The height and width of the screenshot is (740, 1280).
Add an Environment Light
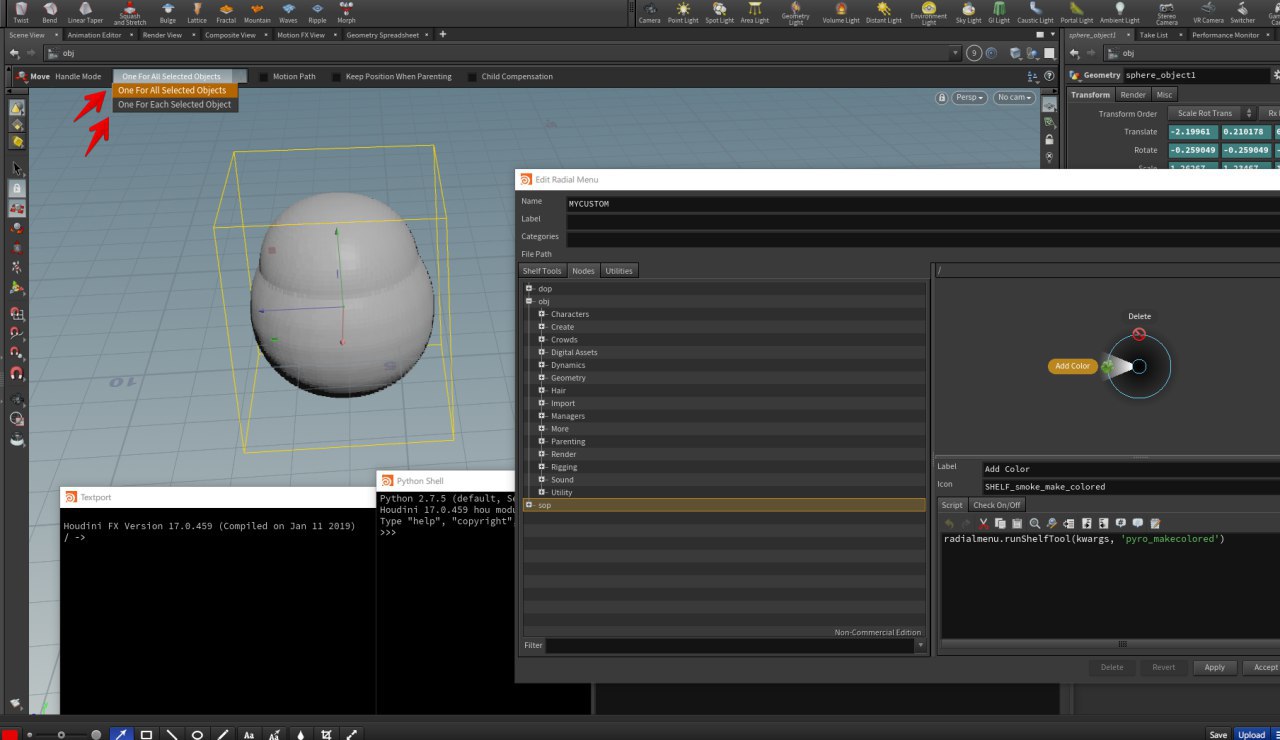coord(928,13)
